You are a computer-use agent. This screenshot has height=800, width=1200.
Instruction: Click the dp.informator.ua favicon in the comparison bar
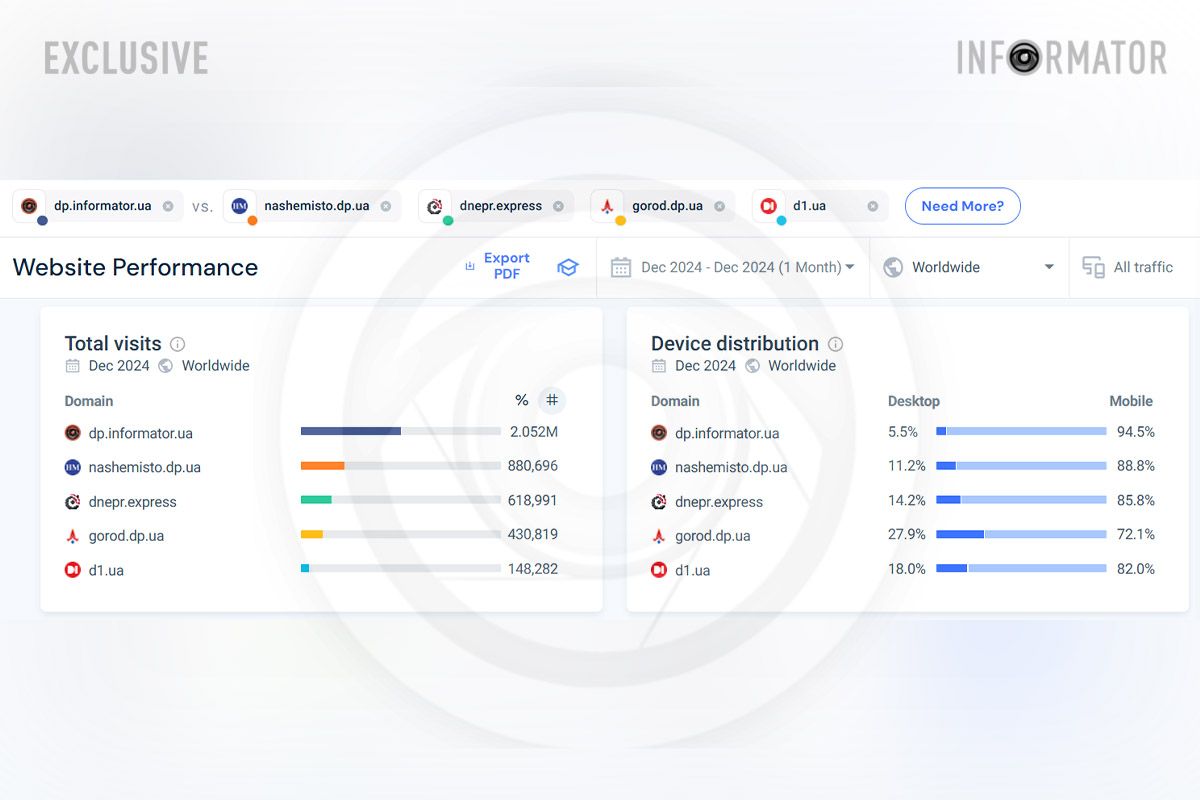pos(29,205)
